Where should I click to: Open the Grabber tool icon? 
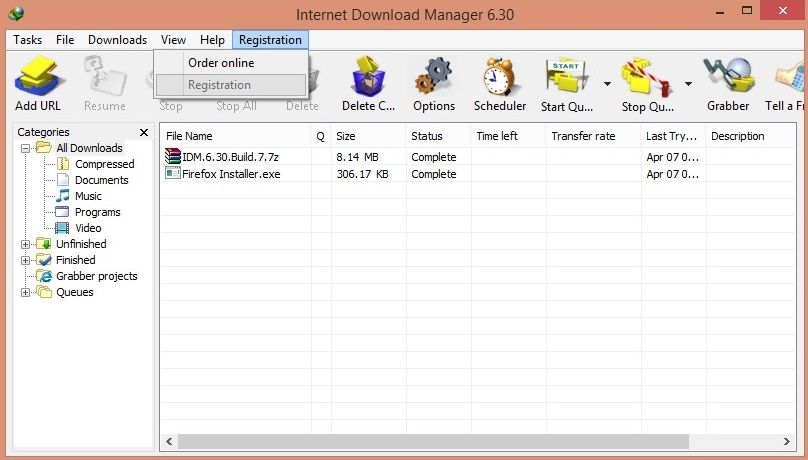coord(728,76)
